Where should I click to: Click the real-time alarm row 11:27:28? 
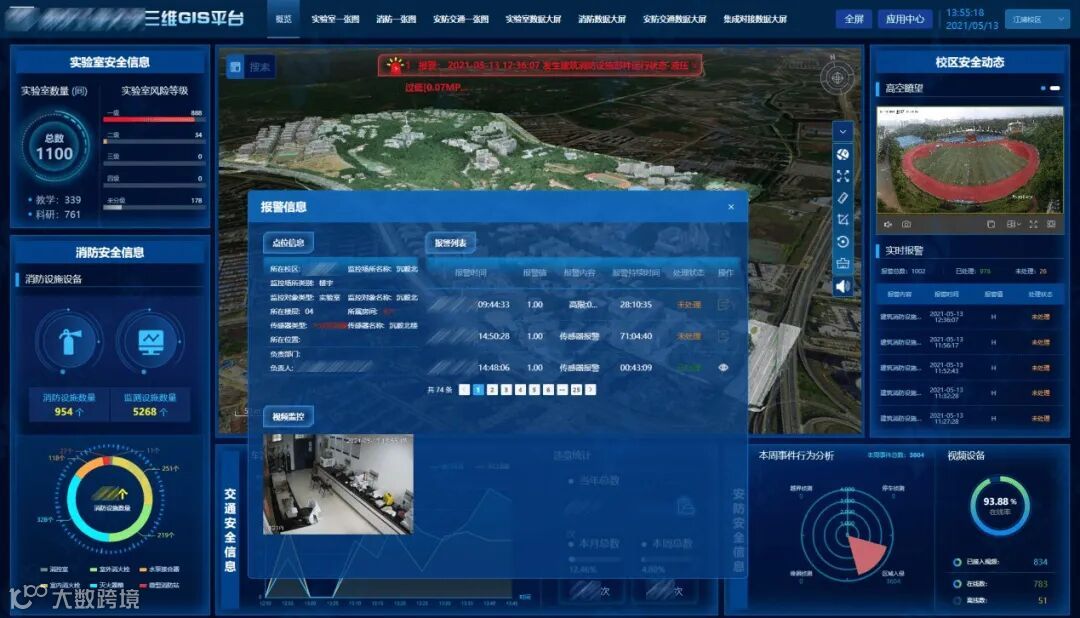tap(969, 418)
